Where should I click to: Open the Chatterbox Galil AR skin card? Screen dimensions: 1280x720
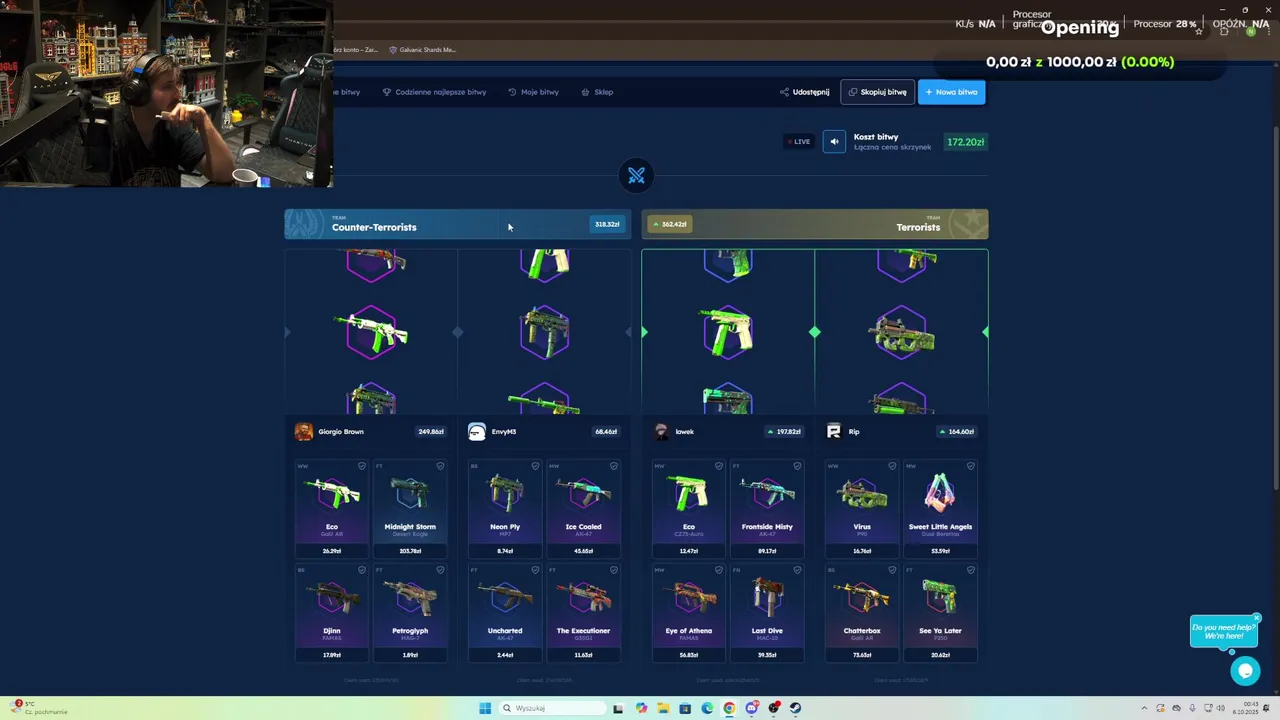pos(862,612)
